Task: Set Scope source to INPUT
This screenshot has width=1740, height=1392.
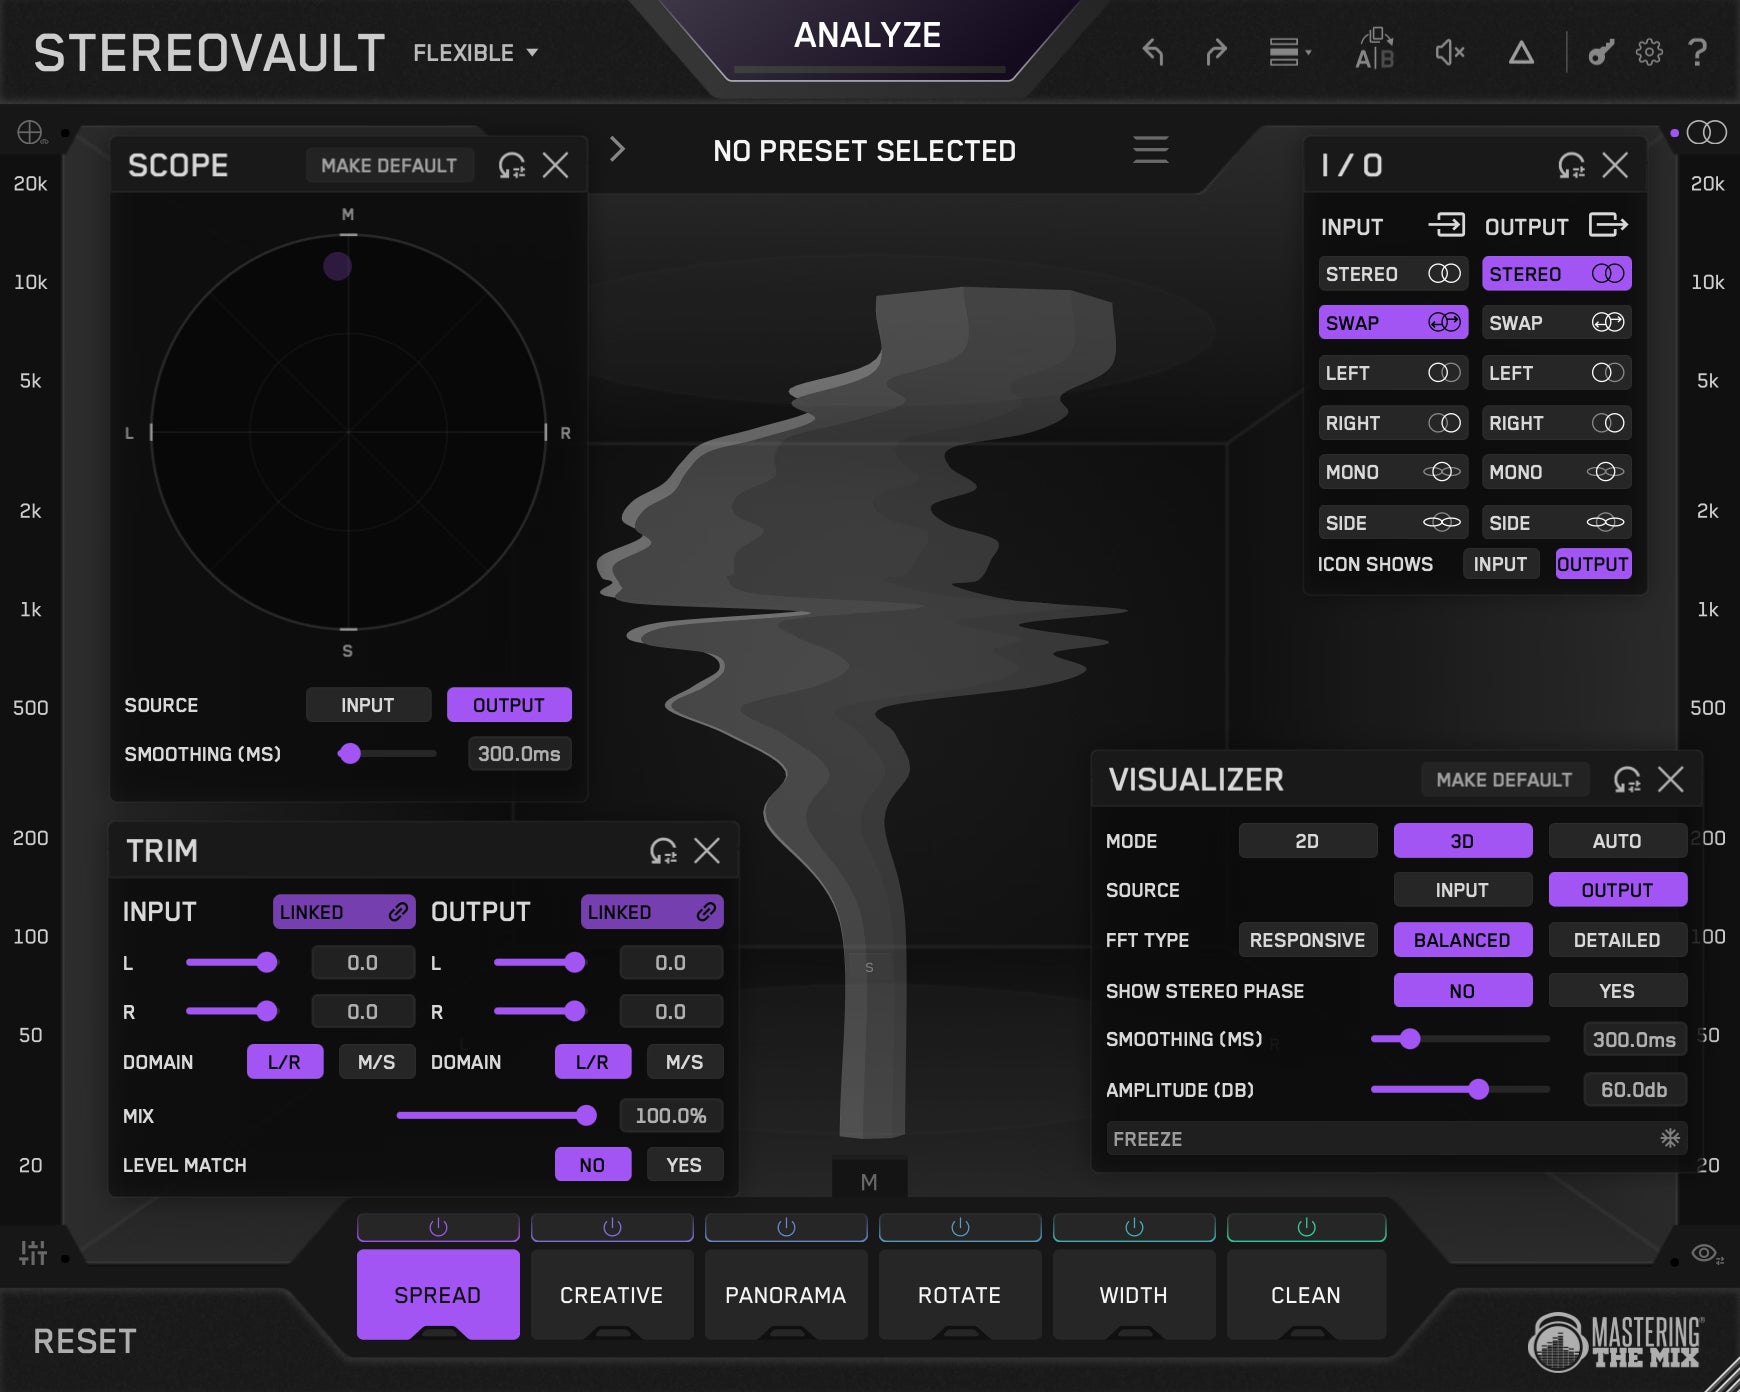Action: coord(368,705)
